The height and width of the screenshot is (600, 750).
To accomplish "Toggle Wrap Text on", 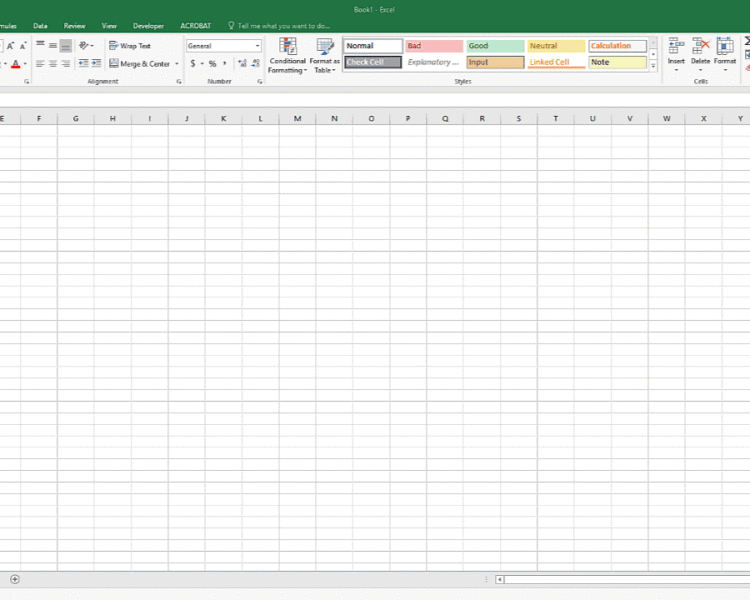I will [130, 46].
